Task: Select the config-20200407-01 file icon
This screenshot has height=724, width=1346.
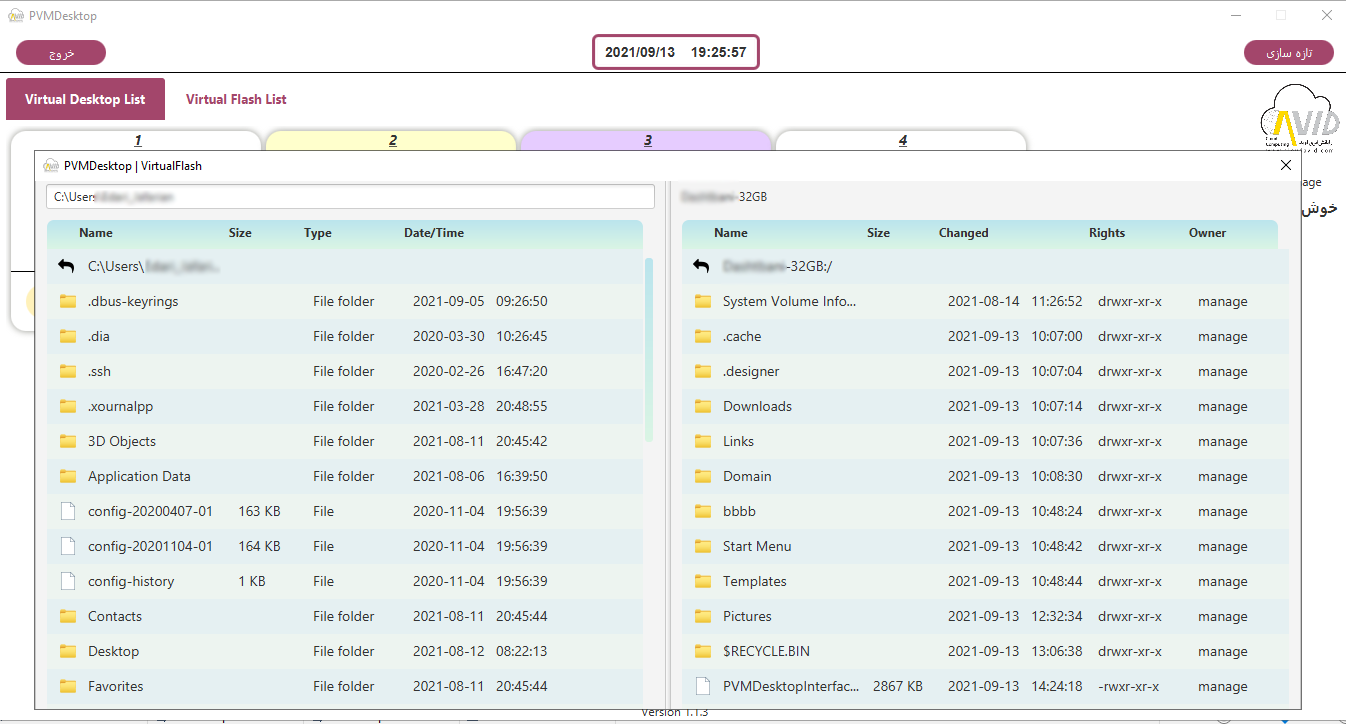Action: [68, 511]
